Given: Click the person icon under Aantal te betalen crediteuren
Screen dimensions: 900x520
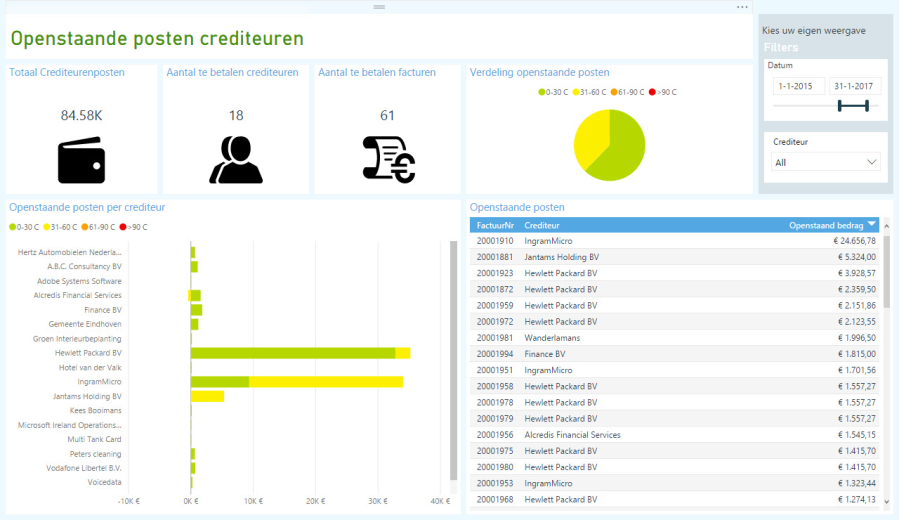Looking at the screenshot, I should pyautogui.click(x=236, y=160).
